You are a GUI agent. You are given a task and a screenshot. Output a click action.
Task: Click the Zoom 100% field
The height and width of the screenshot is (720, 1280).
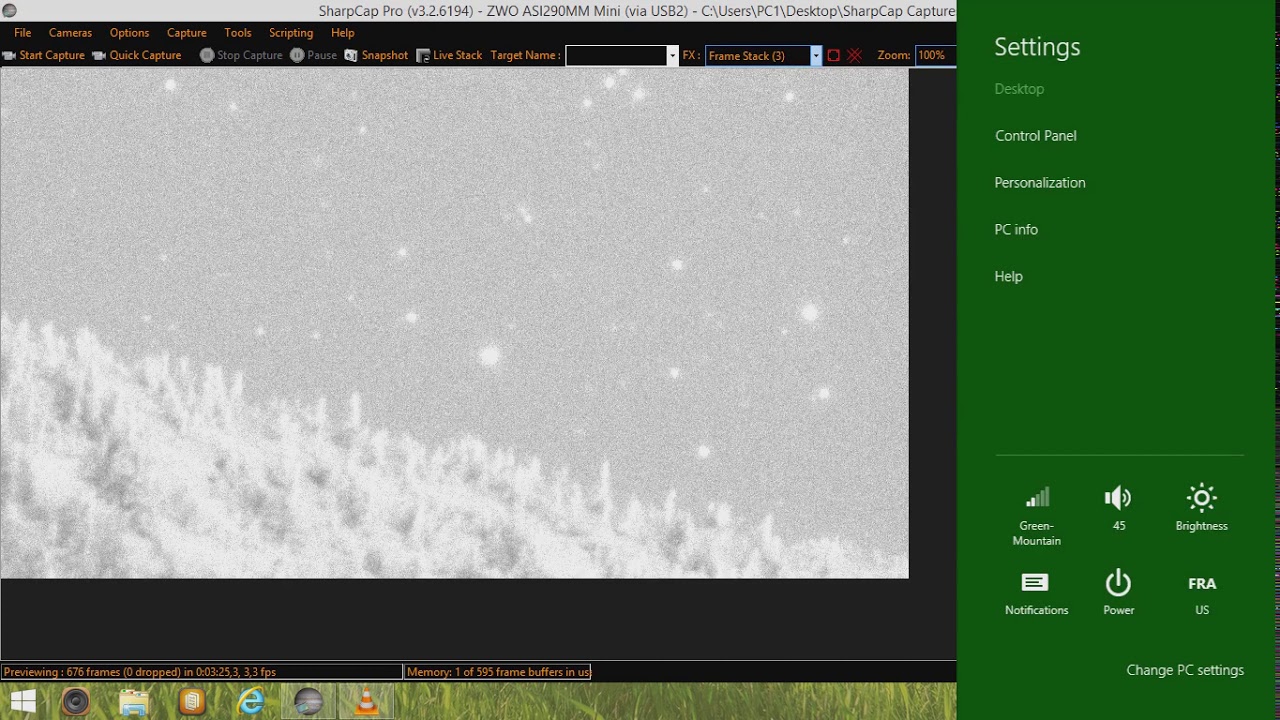click(x=935, y=56)
